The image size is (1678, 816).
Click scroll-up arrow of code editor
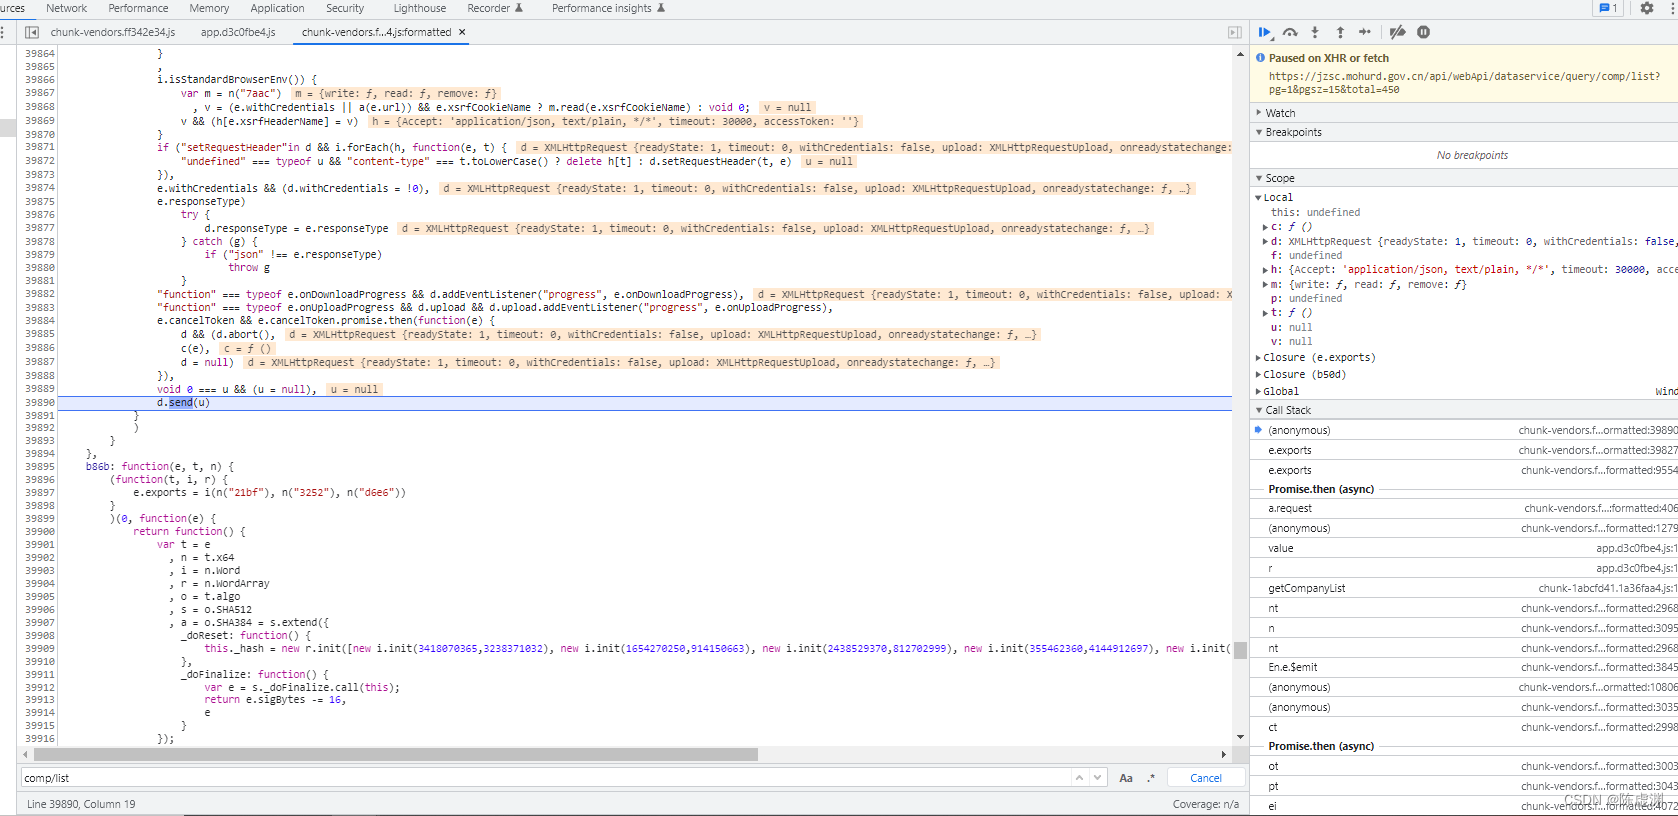1240,54
